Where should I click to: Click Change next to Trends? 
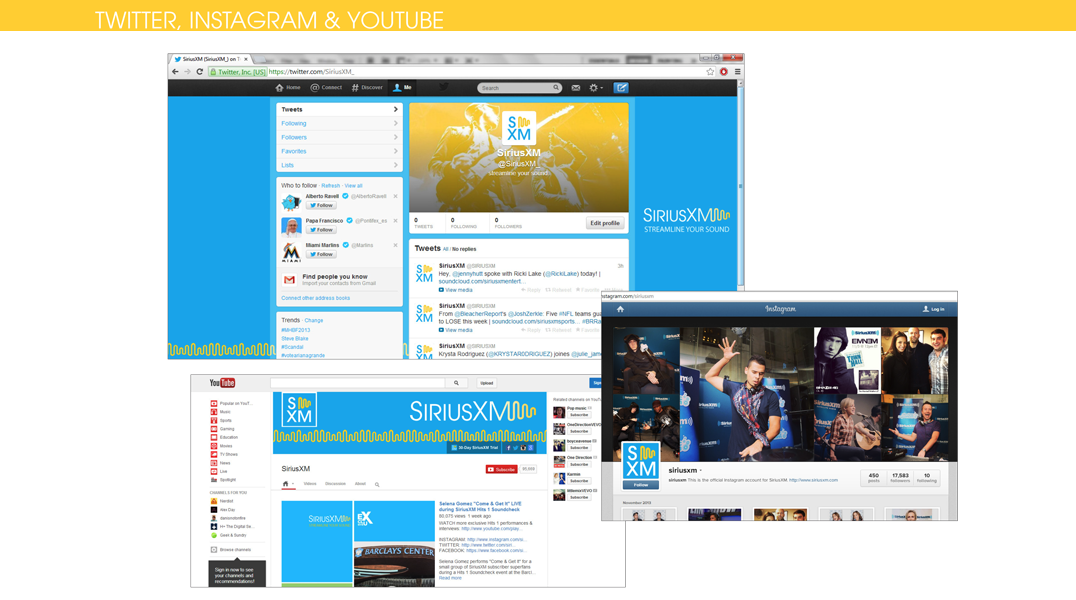point(314,321)
